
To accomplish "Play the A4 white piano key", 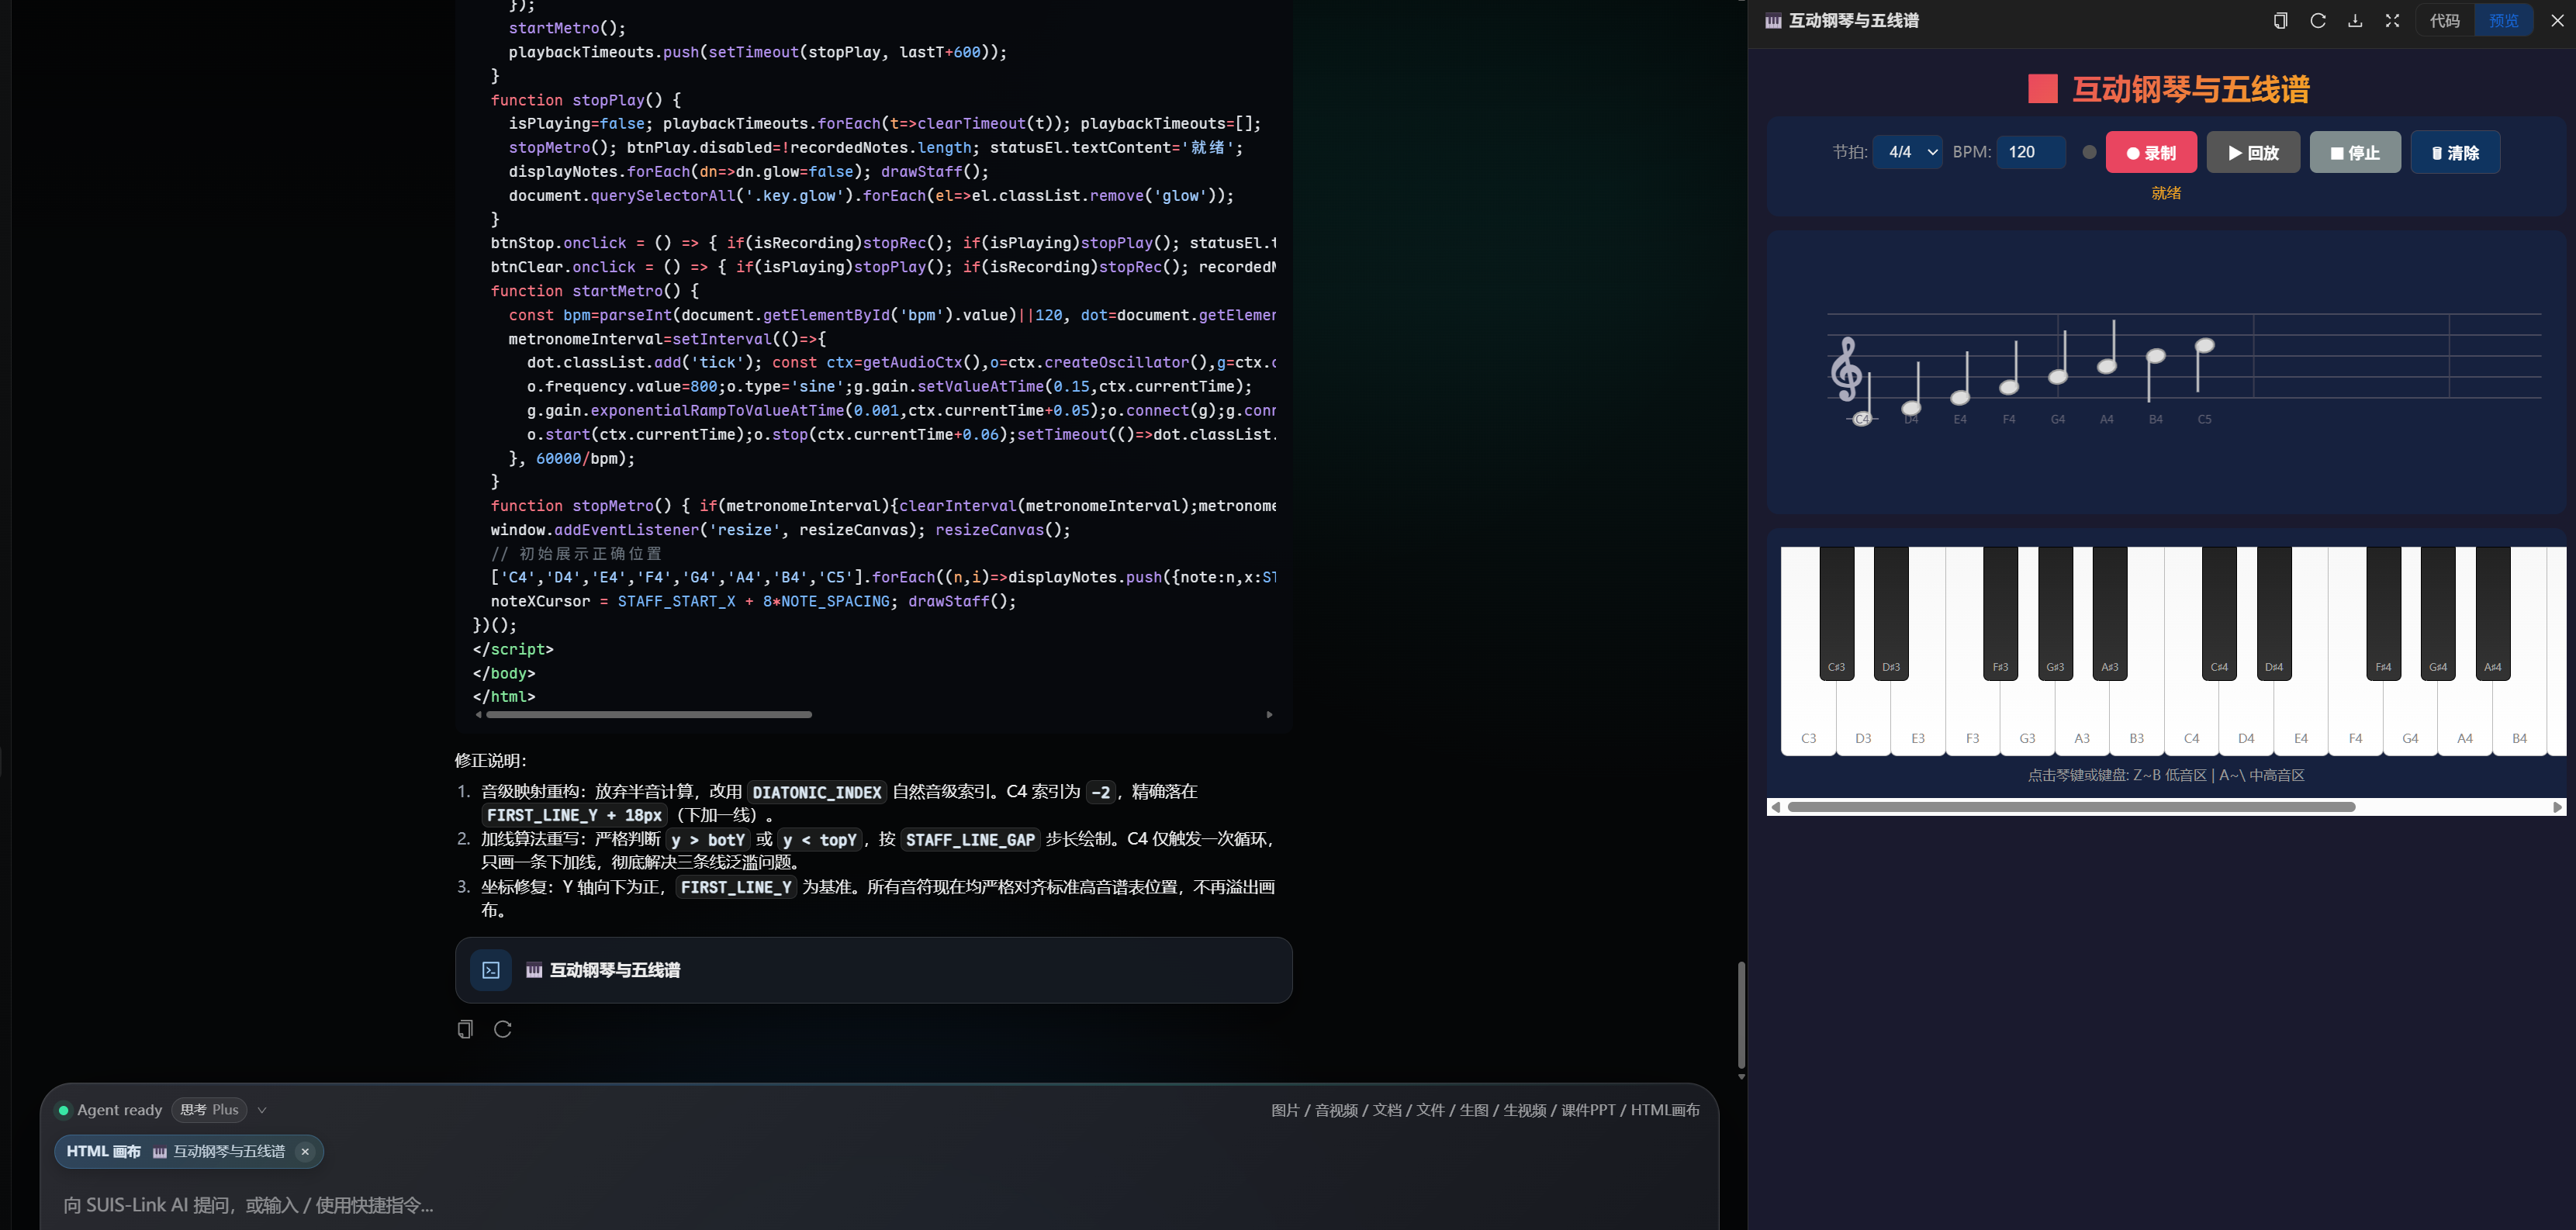I will point(2465,720).
